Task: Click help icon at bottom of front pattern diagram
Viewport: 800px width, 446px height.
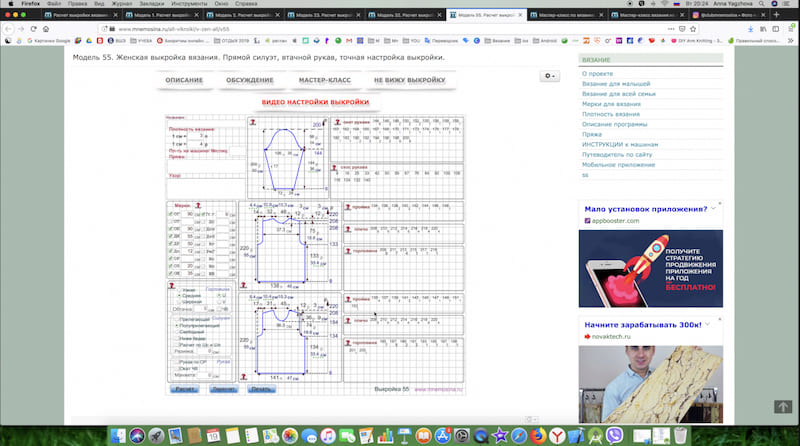Action: pyautogui.click(x=244, y=377)
